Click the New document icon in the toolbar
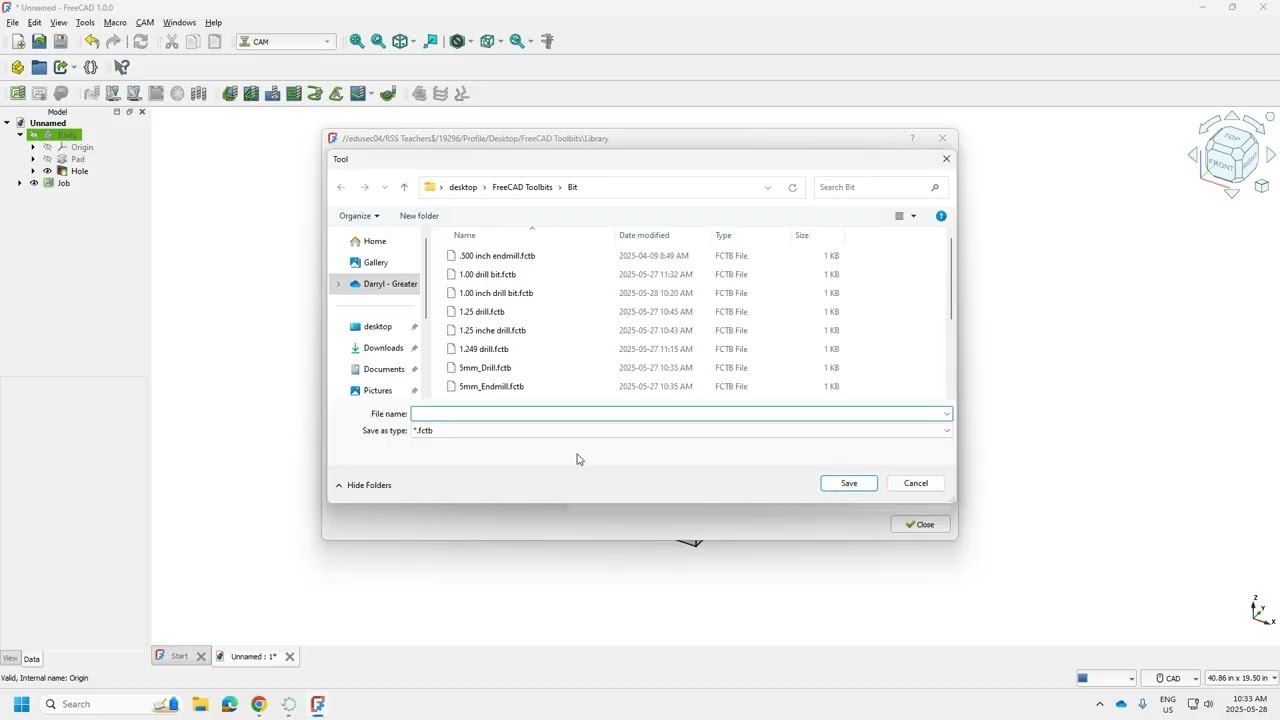The height and width of the screenshot is (720, 1280). tap(18, 41)
